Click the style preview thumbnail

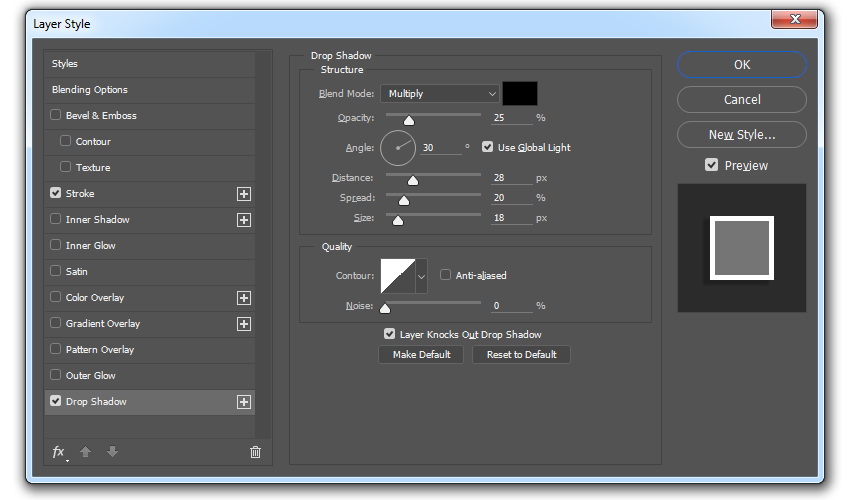(x=742, y=248)
